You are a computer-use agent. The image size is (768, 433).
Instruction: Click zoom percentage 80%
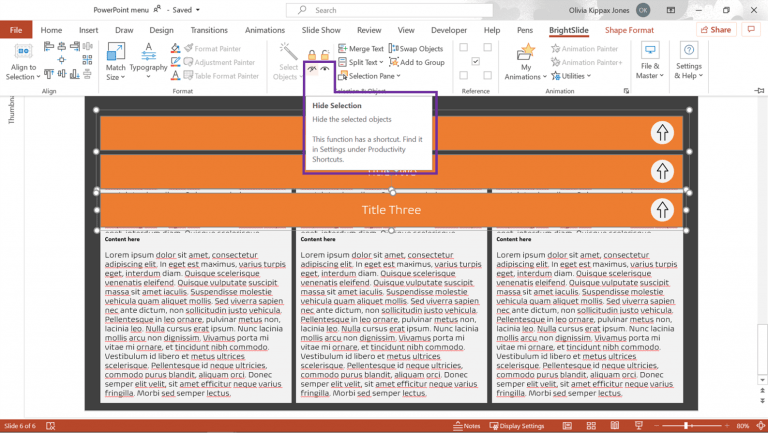click(x=743, y=426)
